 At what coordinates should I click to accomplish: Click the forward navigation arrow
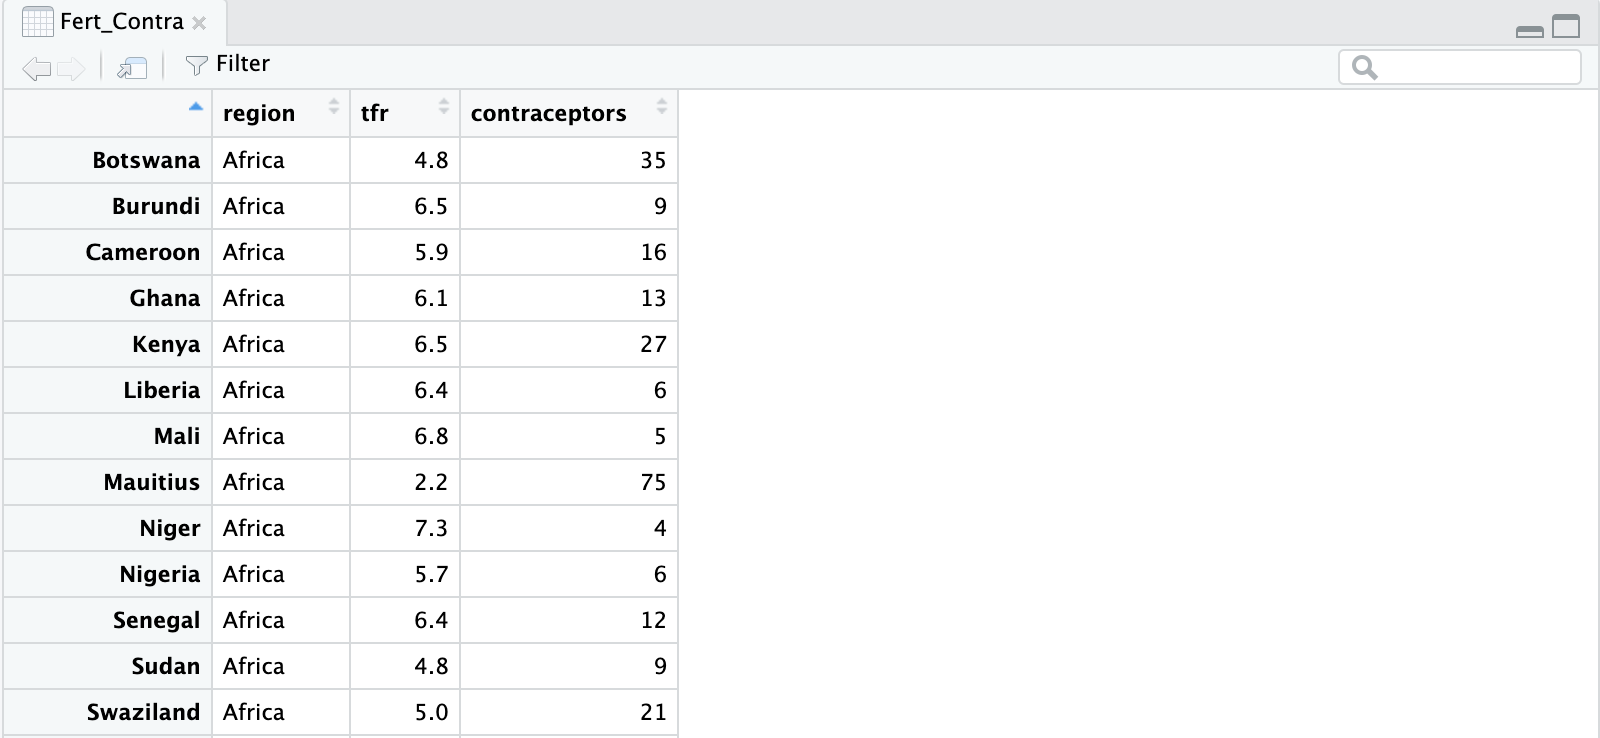tap(69, 68)
